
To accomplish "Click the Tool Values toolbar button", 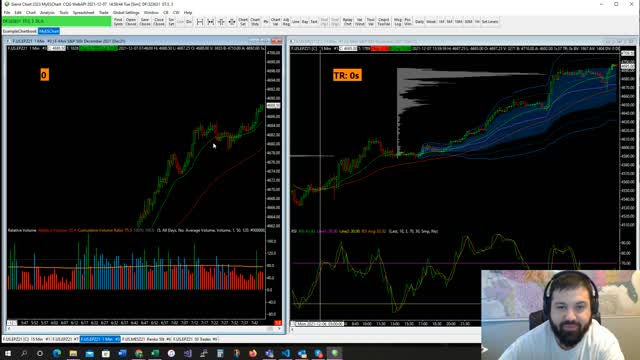I will [x=371, y=22].
